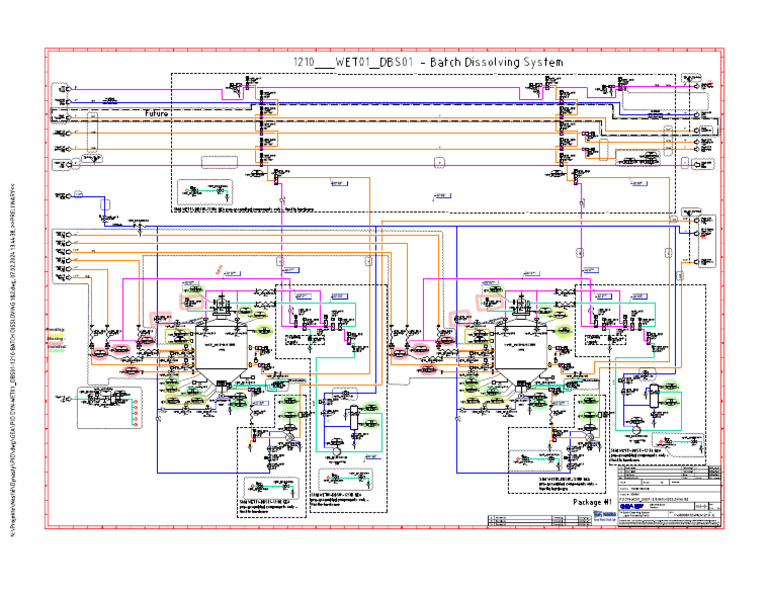Click the vertical file path text on left margin
768x594 pixels.
pyautogui.click(x=13, y=360)
